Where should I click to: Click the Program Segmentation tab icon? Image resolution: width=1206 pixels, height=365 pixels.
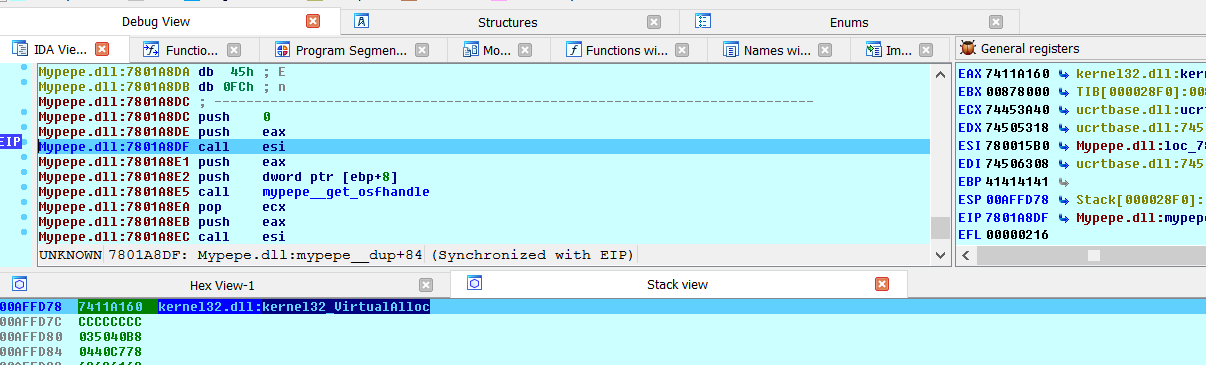[x=282, y=49]
